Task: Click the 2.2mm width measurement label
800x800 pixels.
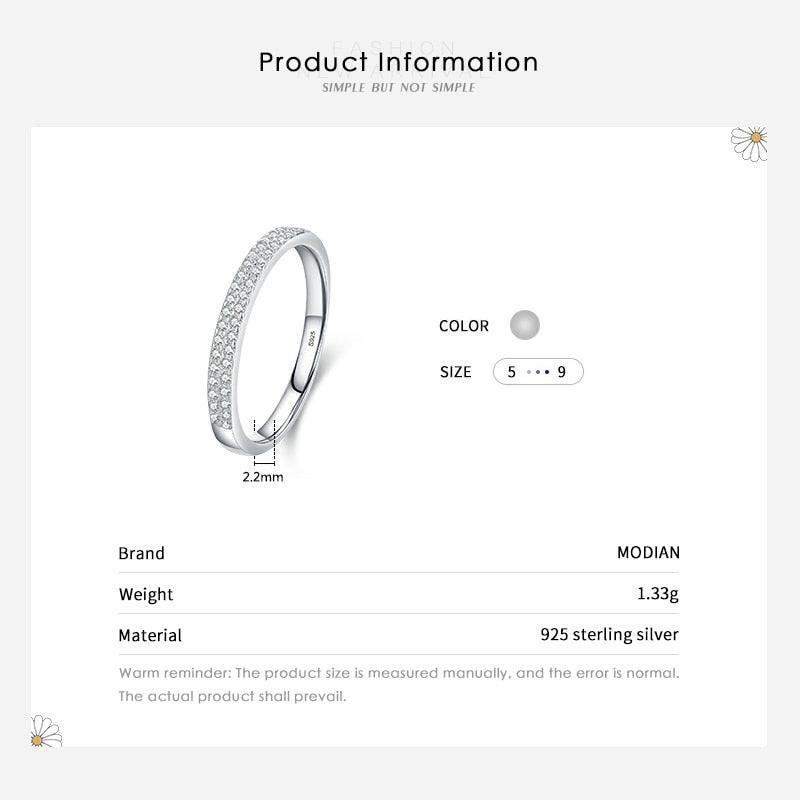Action: (x=263, y=477)
